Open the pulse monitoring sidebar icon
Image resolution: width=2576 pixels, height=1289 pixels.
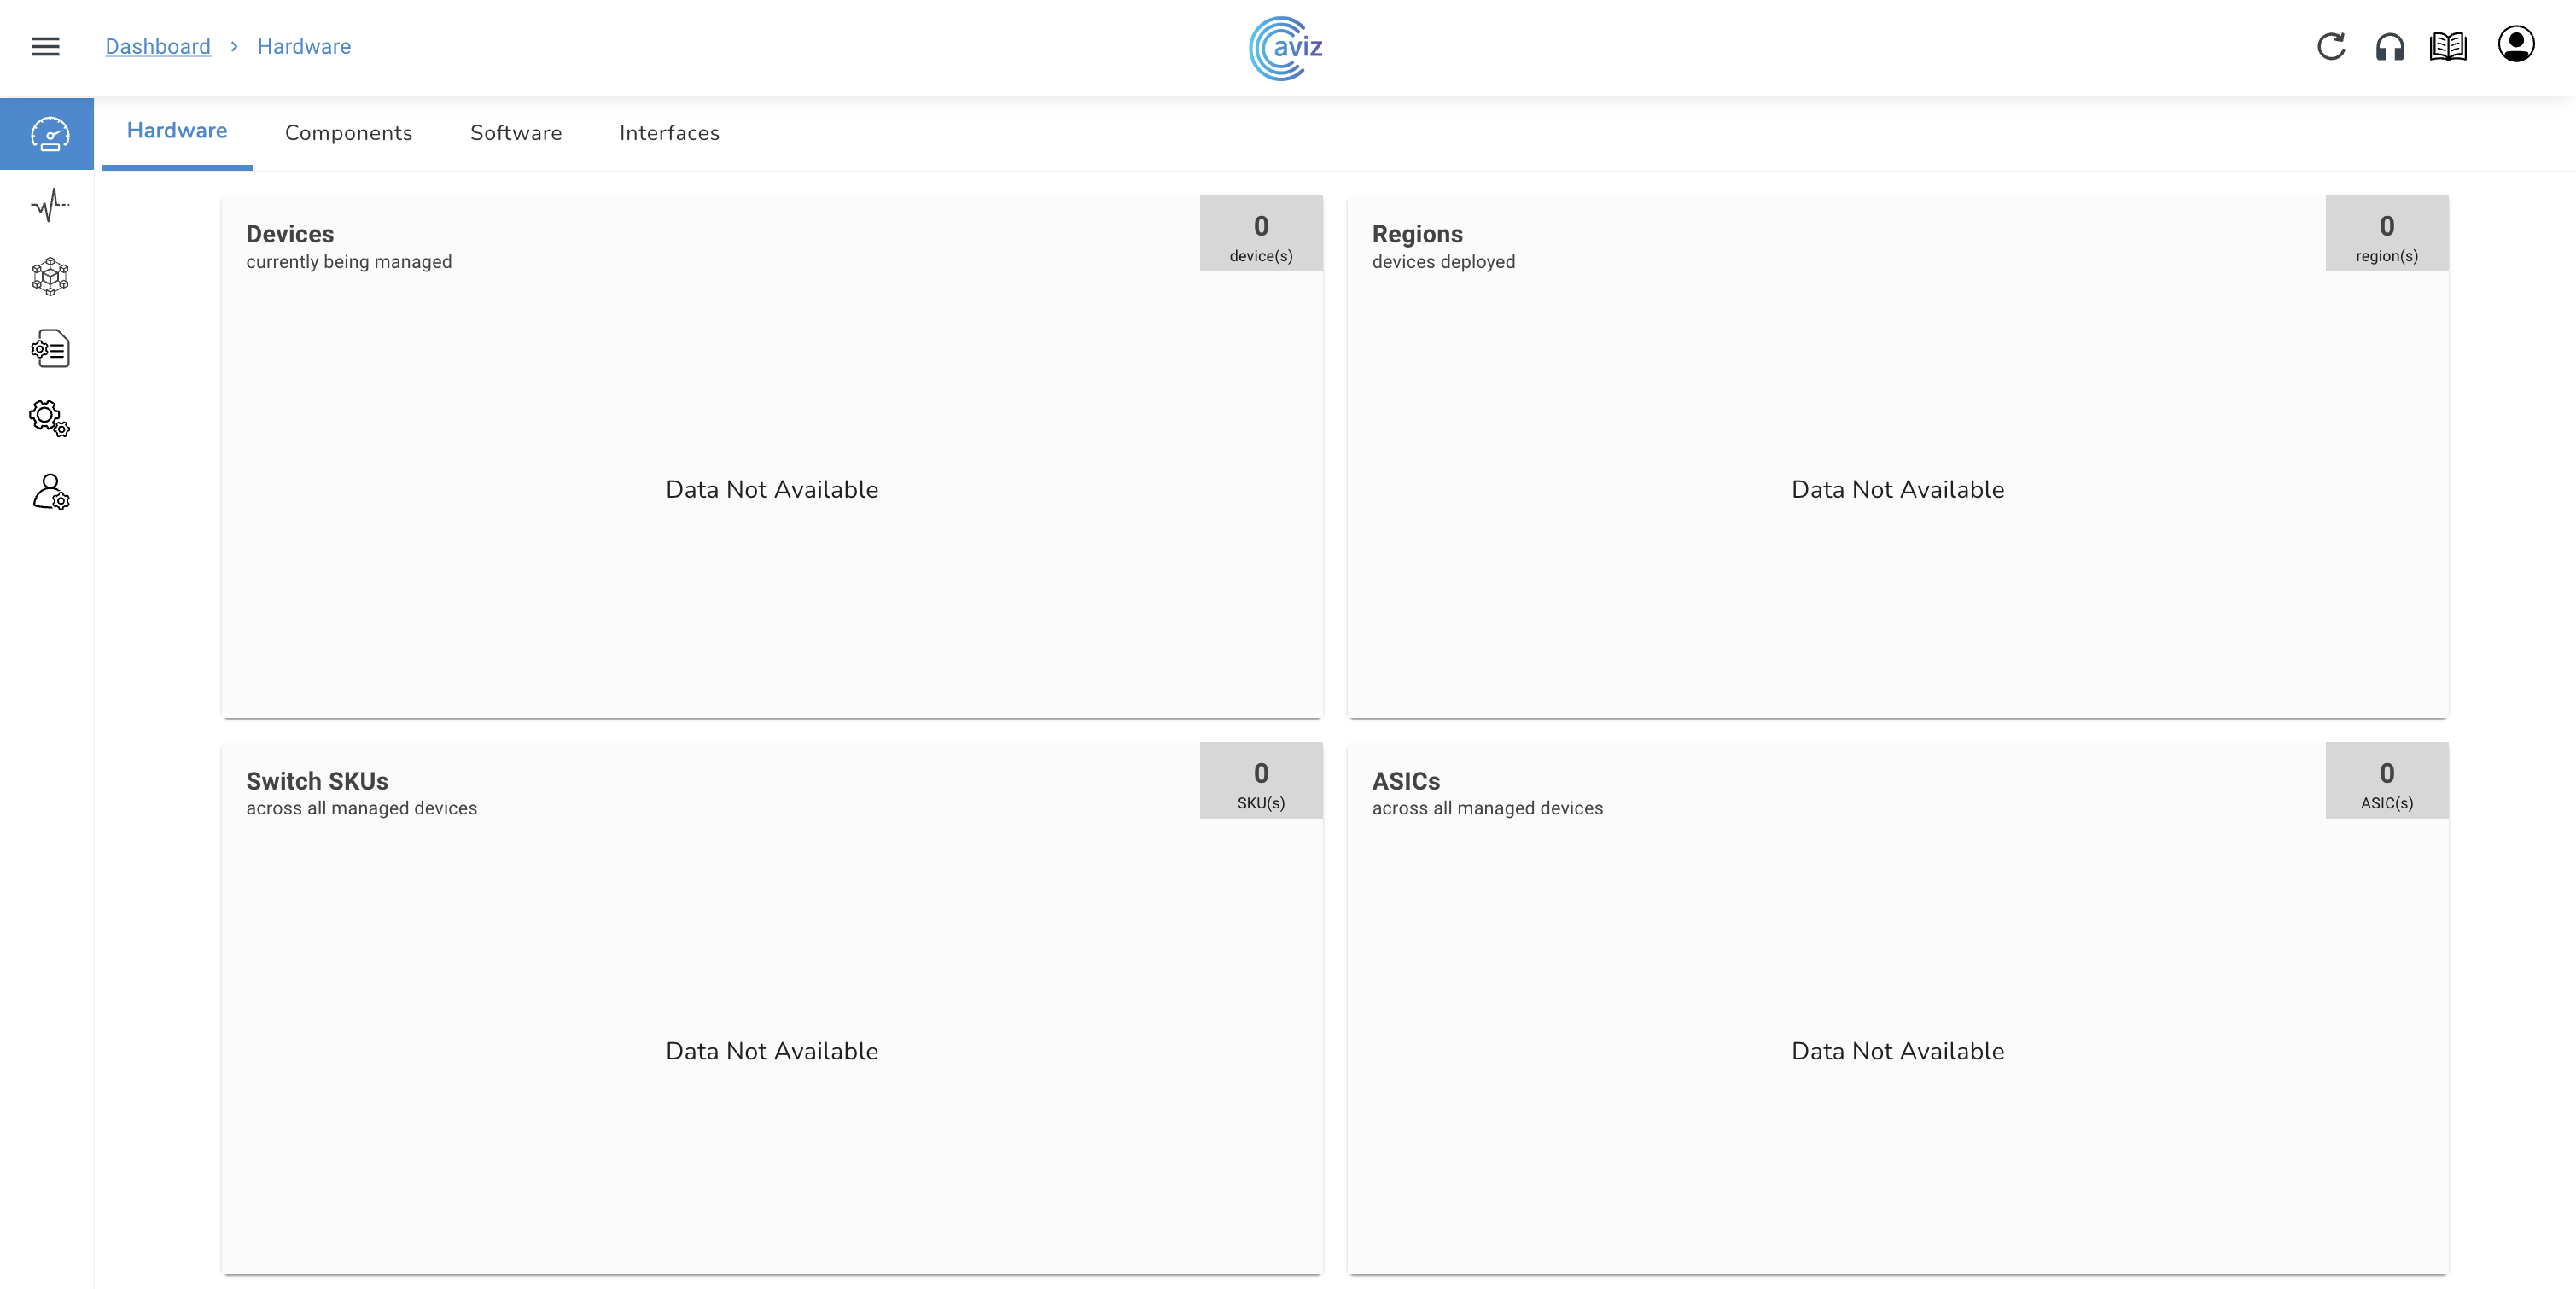49,205
